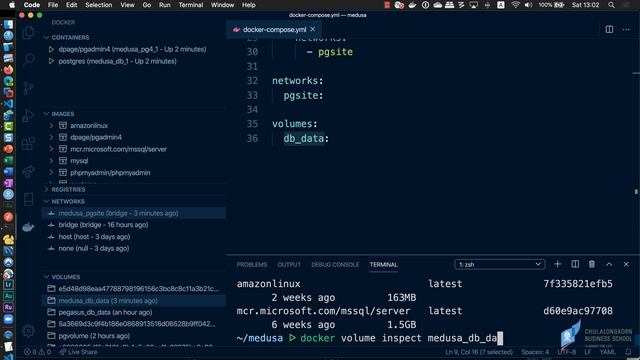
Task: Switch to the PROBLEMS tab
Action: (252, 264)
